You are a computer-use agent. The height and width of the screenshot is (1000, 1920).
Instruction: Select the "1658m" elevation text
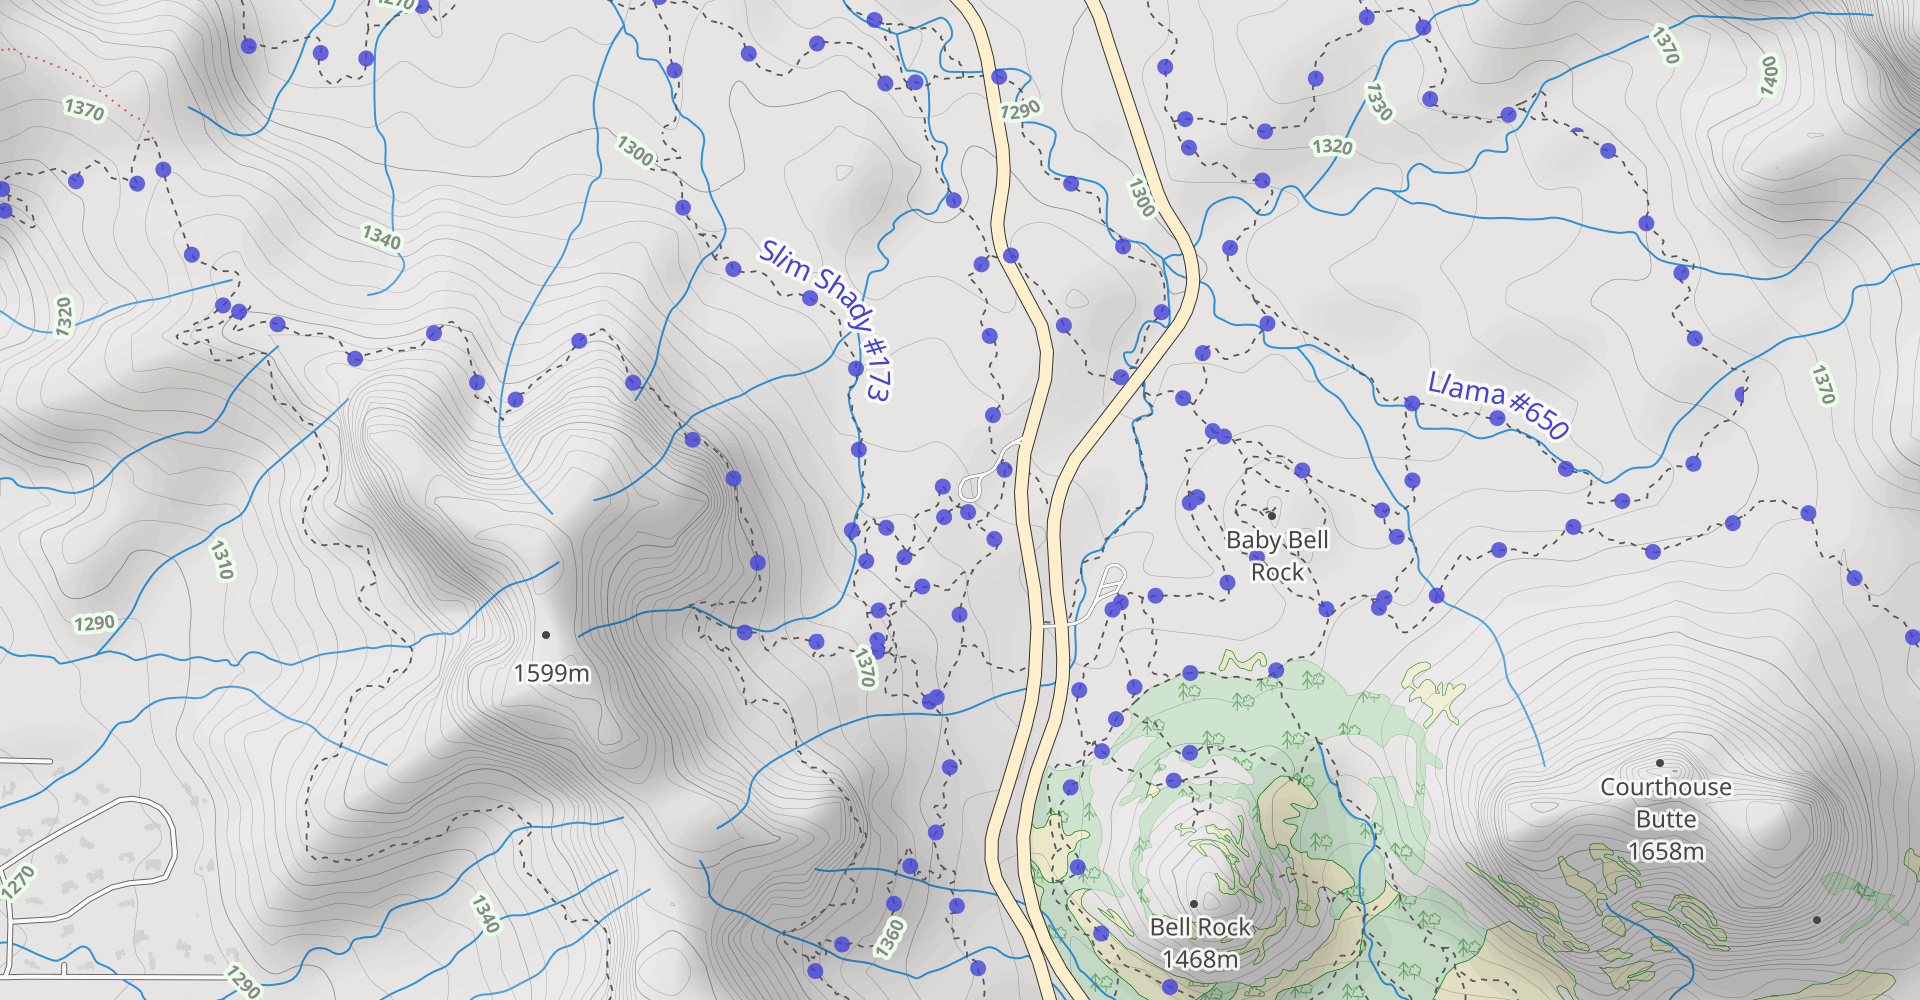(x=1666, y=852)
